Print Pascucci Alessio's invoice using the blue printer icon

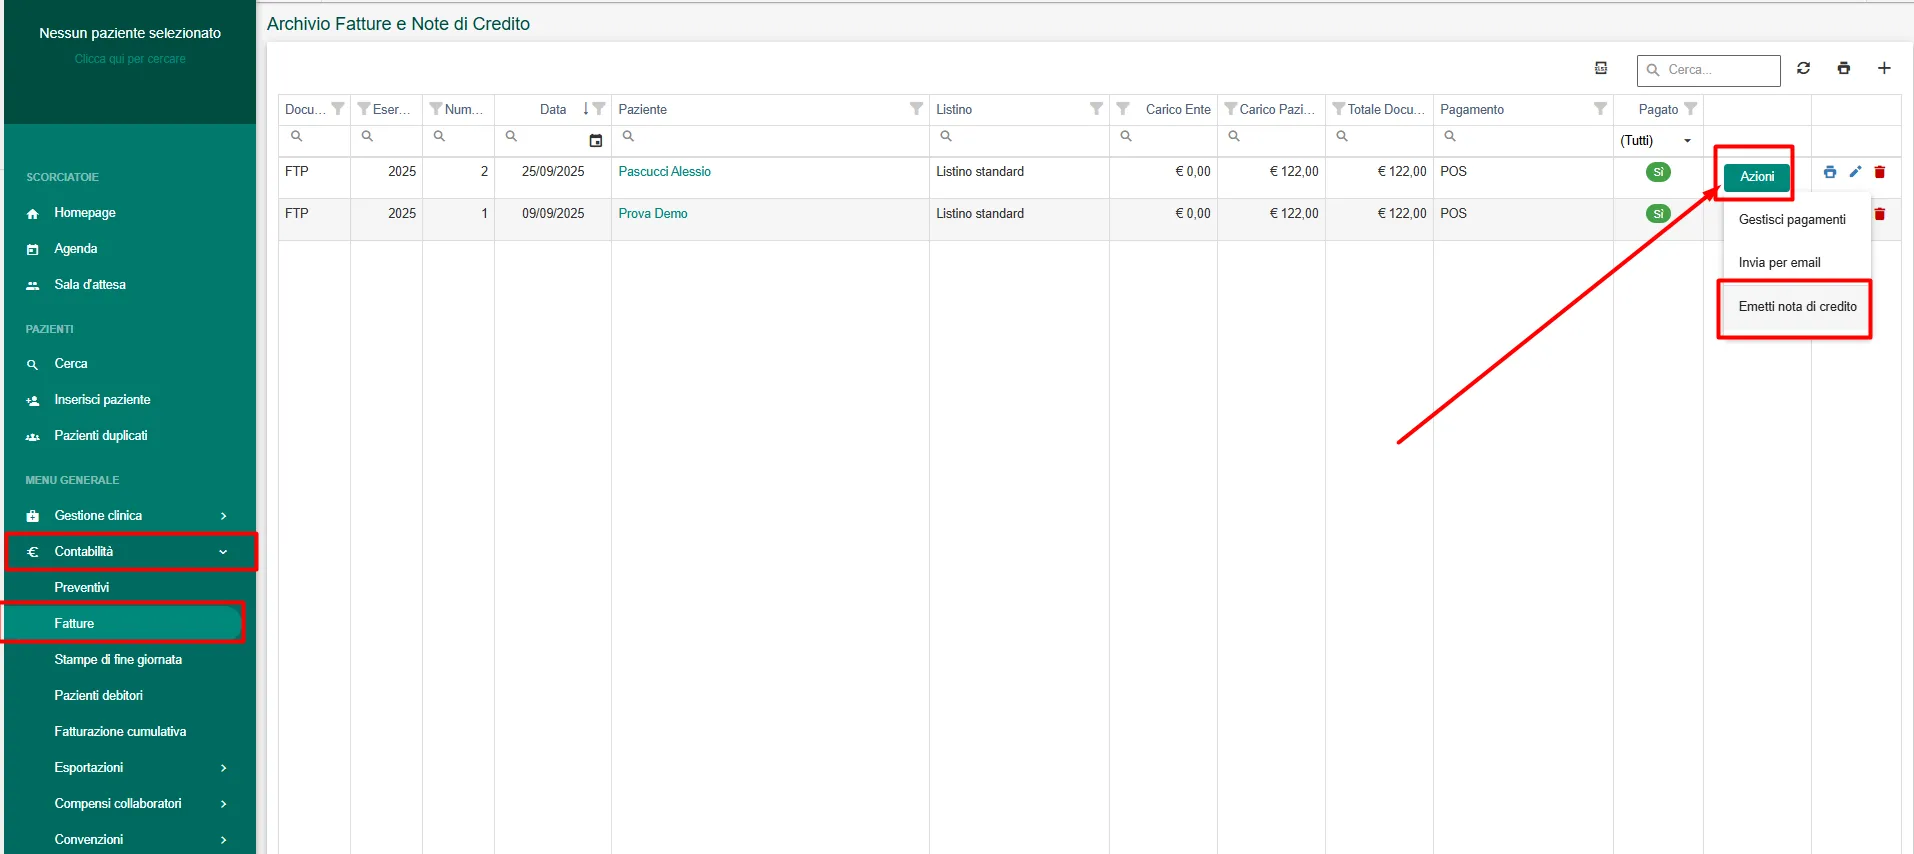[1829, 172]
